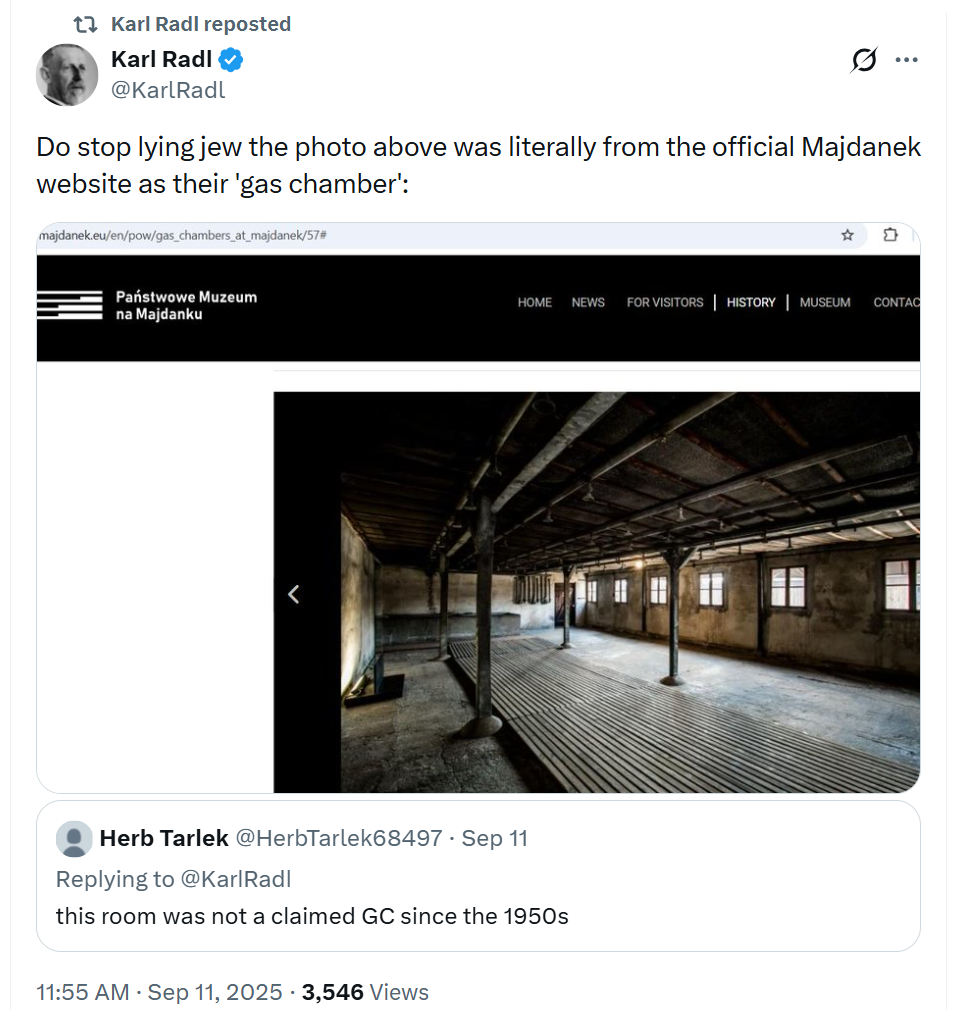This screenshot has height=1034, width=968.
Task: Click the repost arrows icon at top
Action: click(x=85, y=24)
